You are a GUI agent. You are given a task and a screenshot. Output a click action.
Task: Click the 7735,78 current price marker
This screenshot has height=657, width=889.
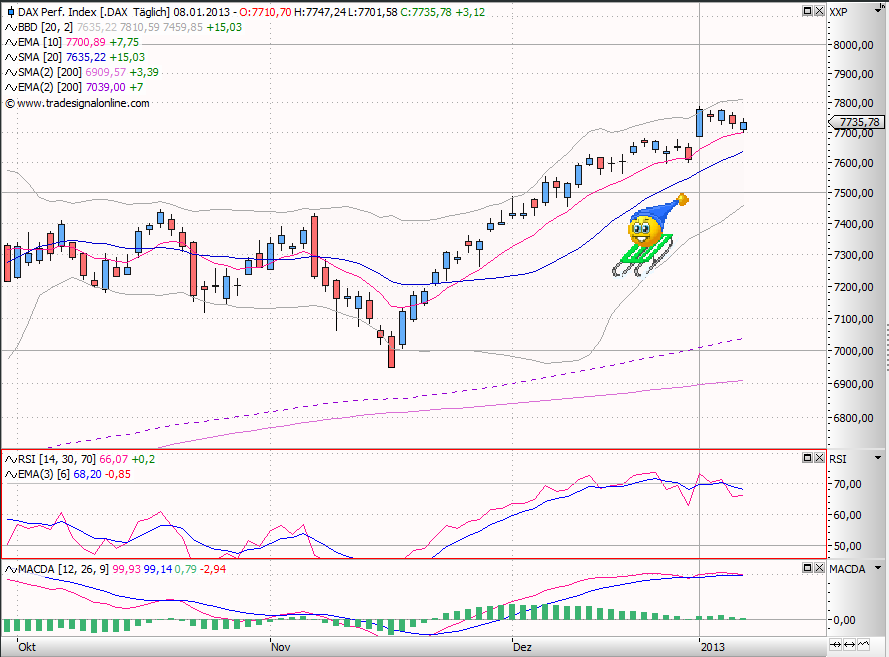[858, 122]
